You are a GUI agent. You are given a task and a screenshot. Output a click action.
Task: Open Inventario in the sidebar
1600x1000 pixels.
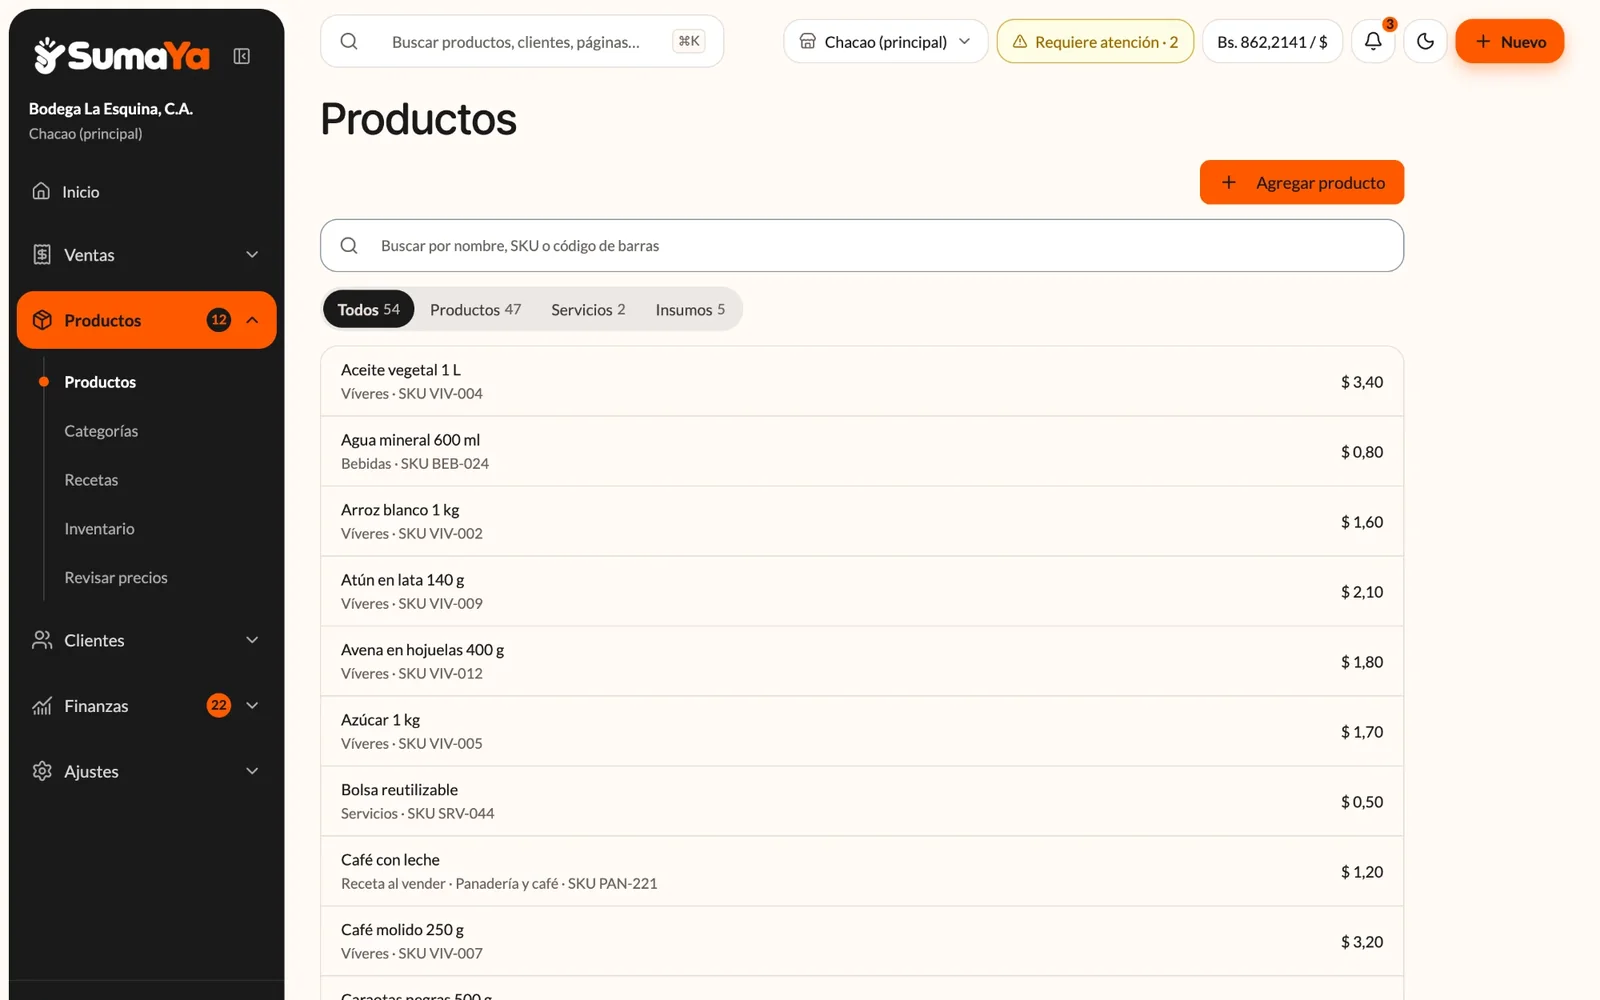point(99,529)
